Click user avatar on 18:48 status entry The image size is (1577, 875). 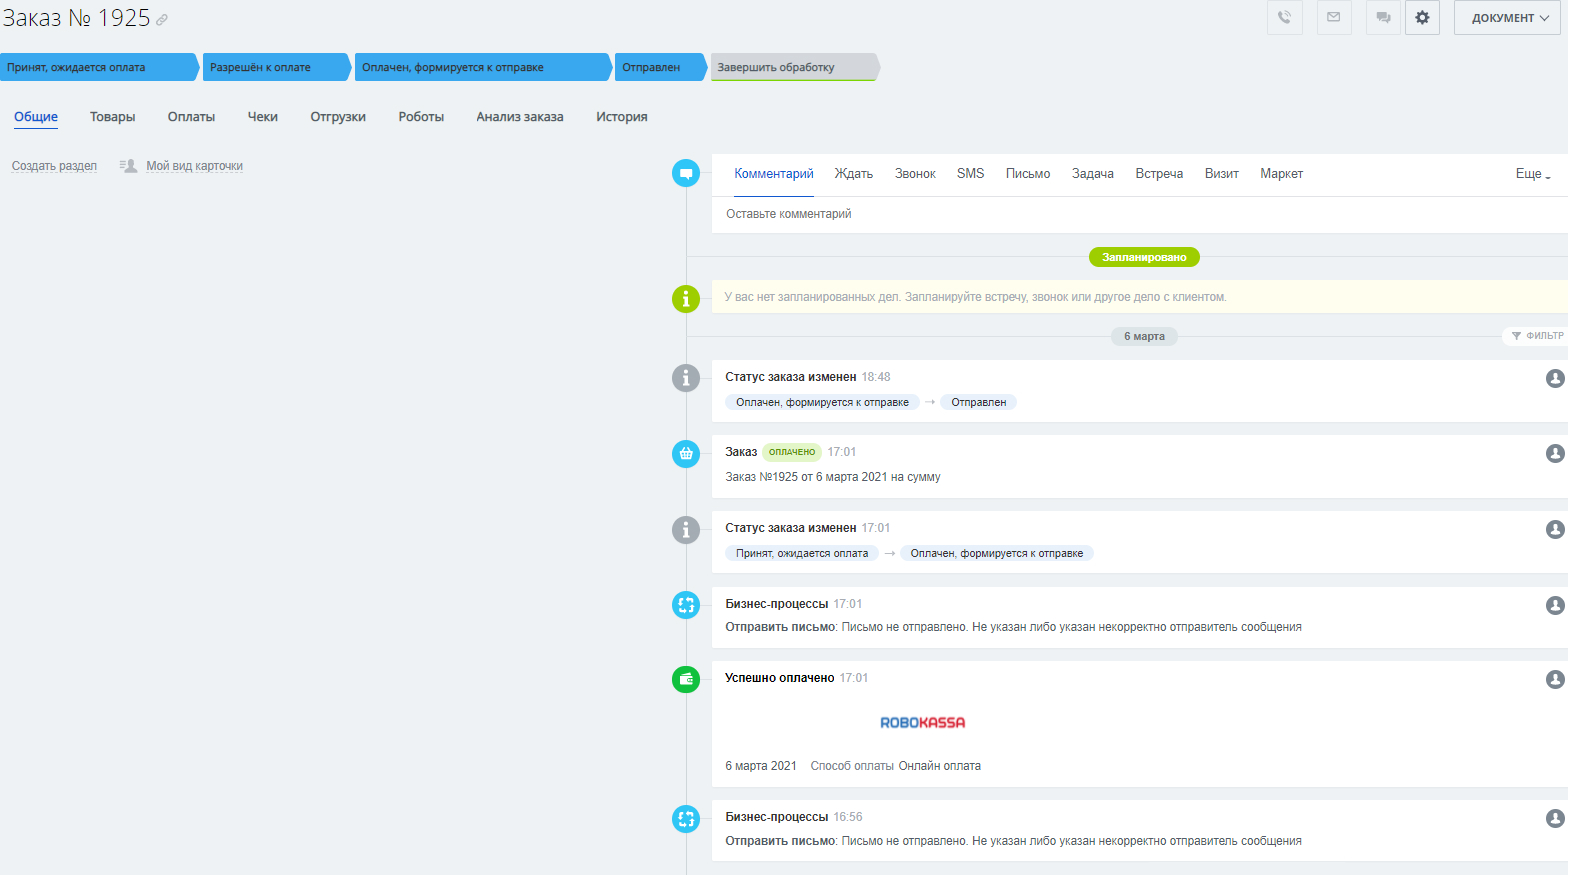point(1555,378)
